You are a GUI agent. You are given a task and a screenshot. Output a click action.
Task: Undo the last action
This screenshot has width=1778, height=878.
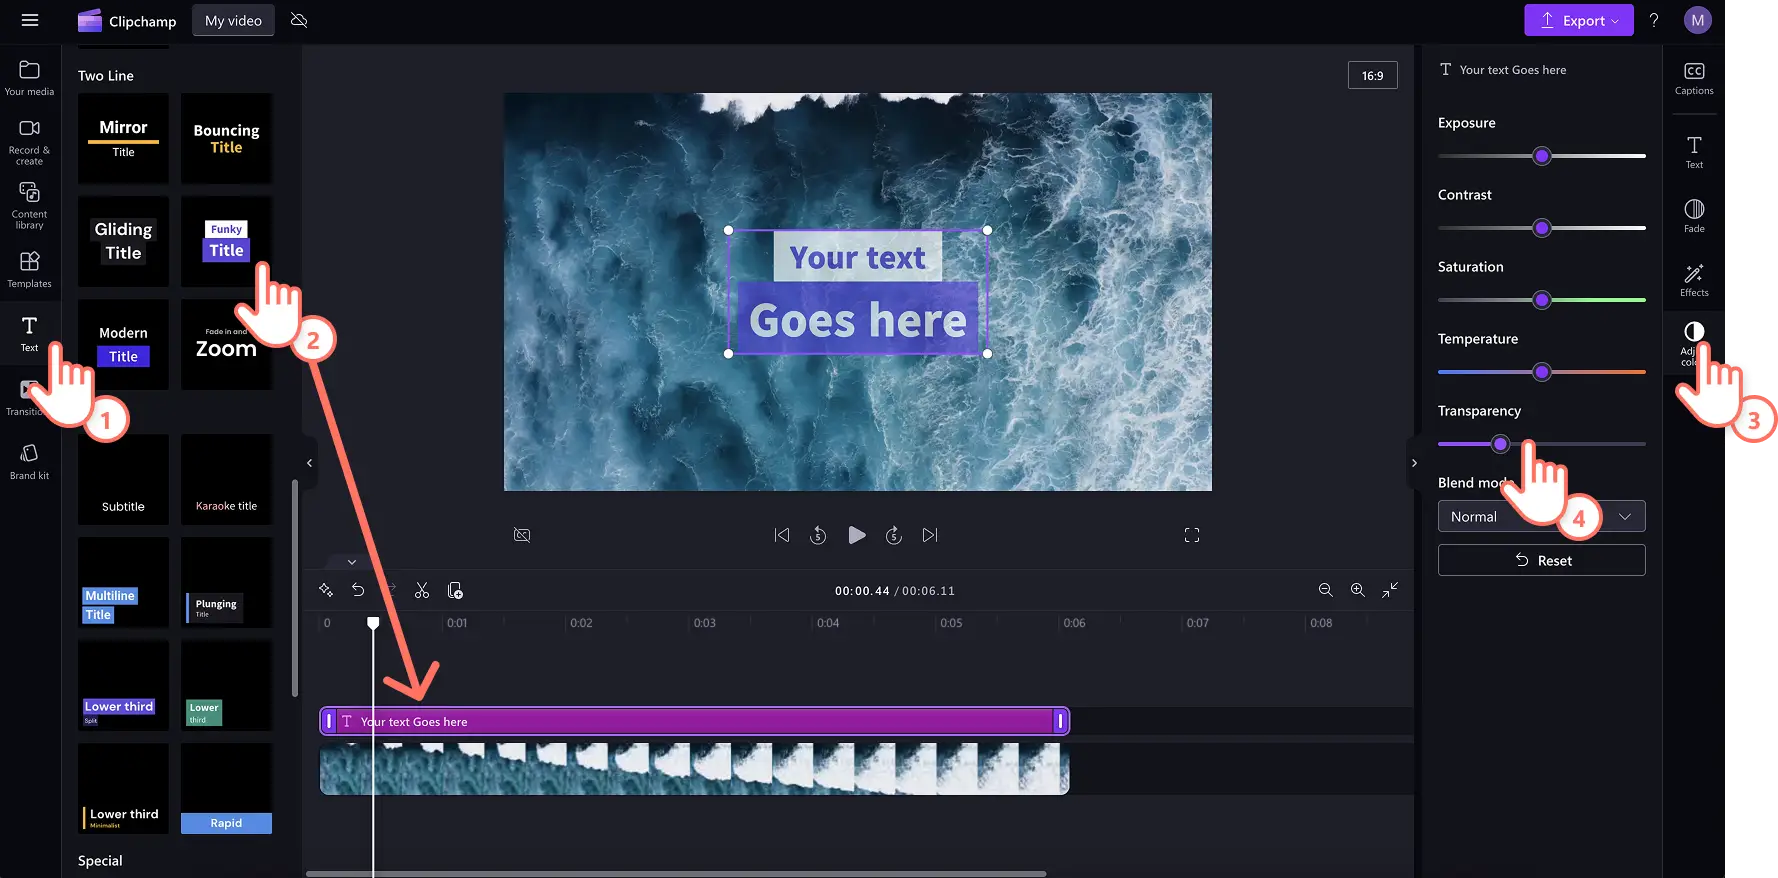pyautogui.click(x=358, y=590)
